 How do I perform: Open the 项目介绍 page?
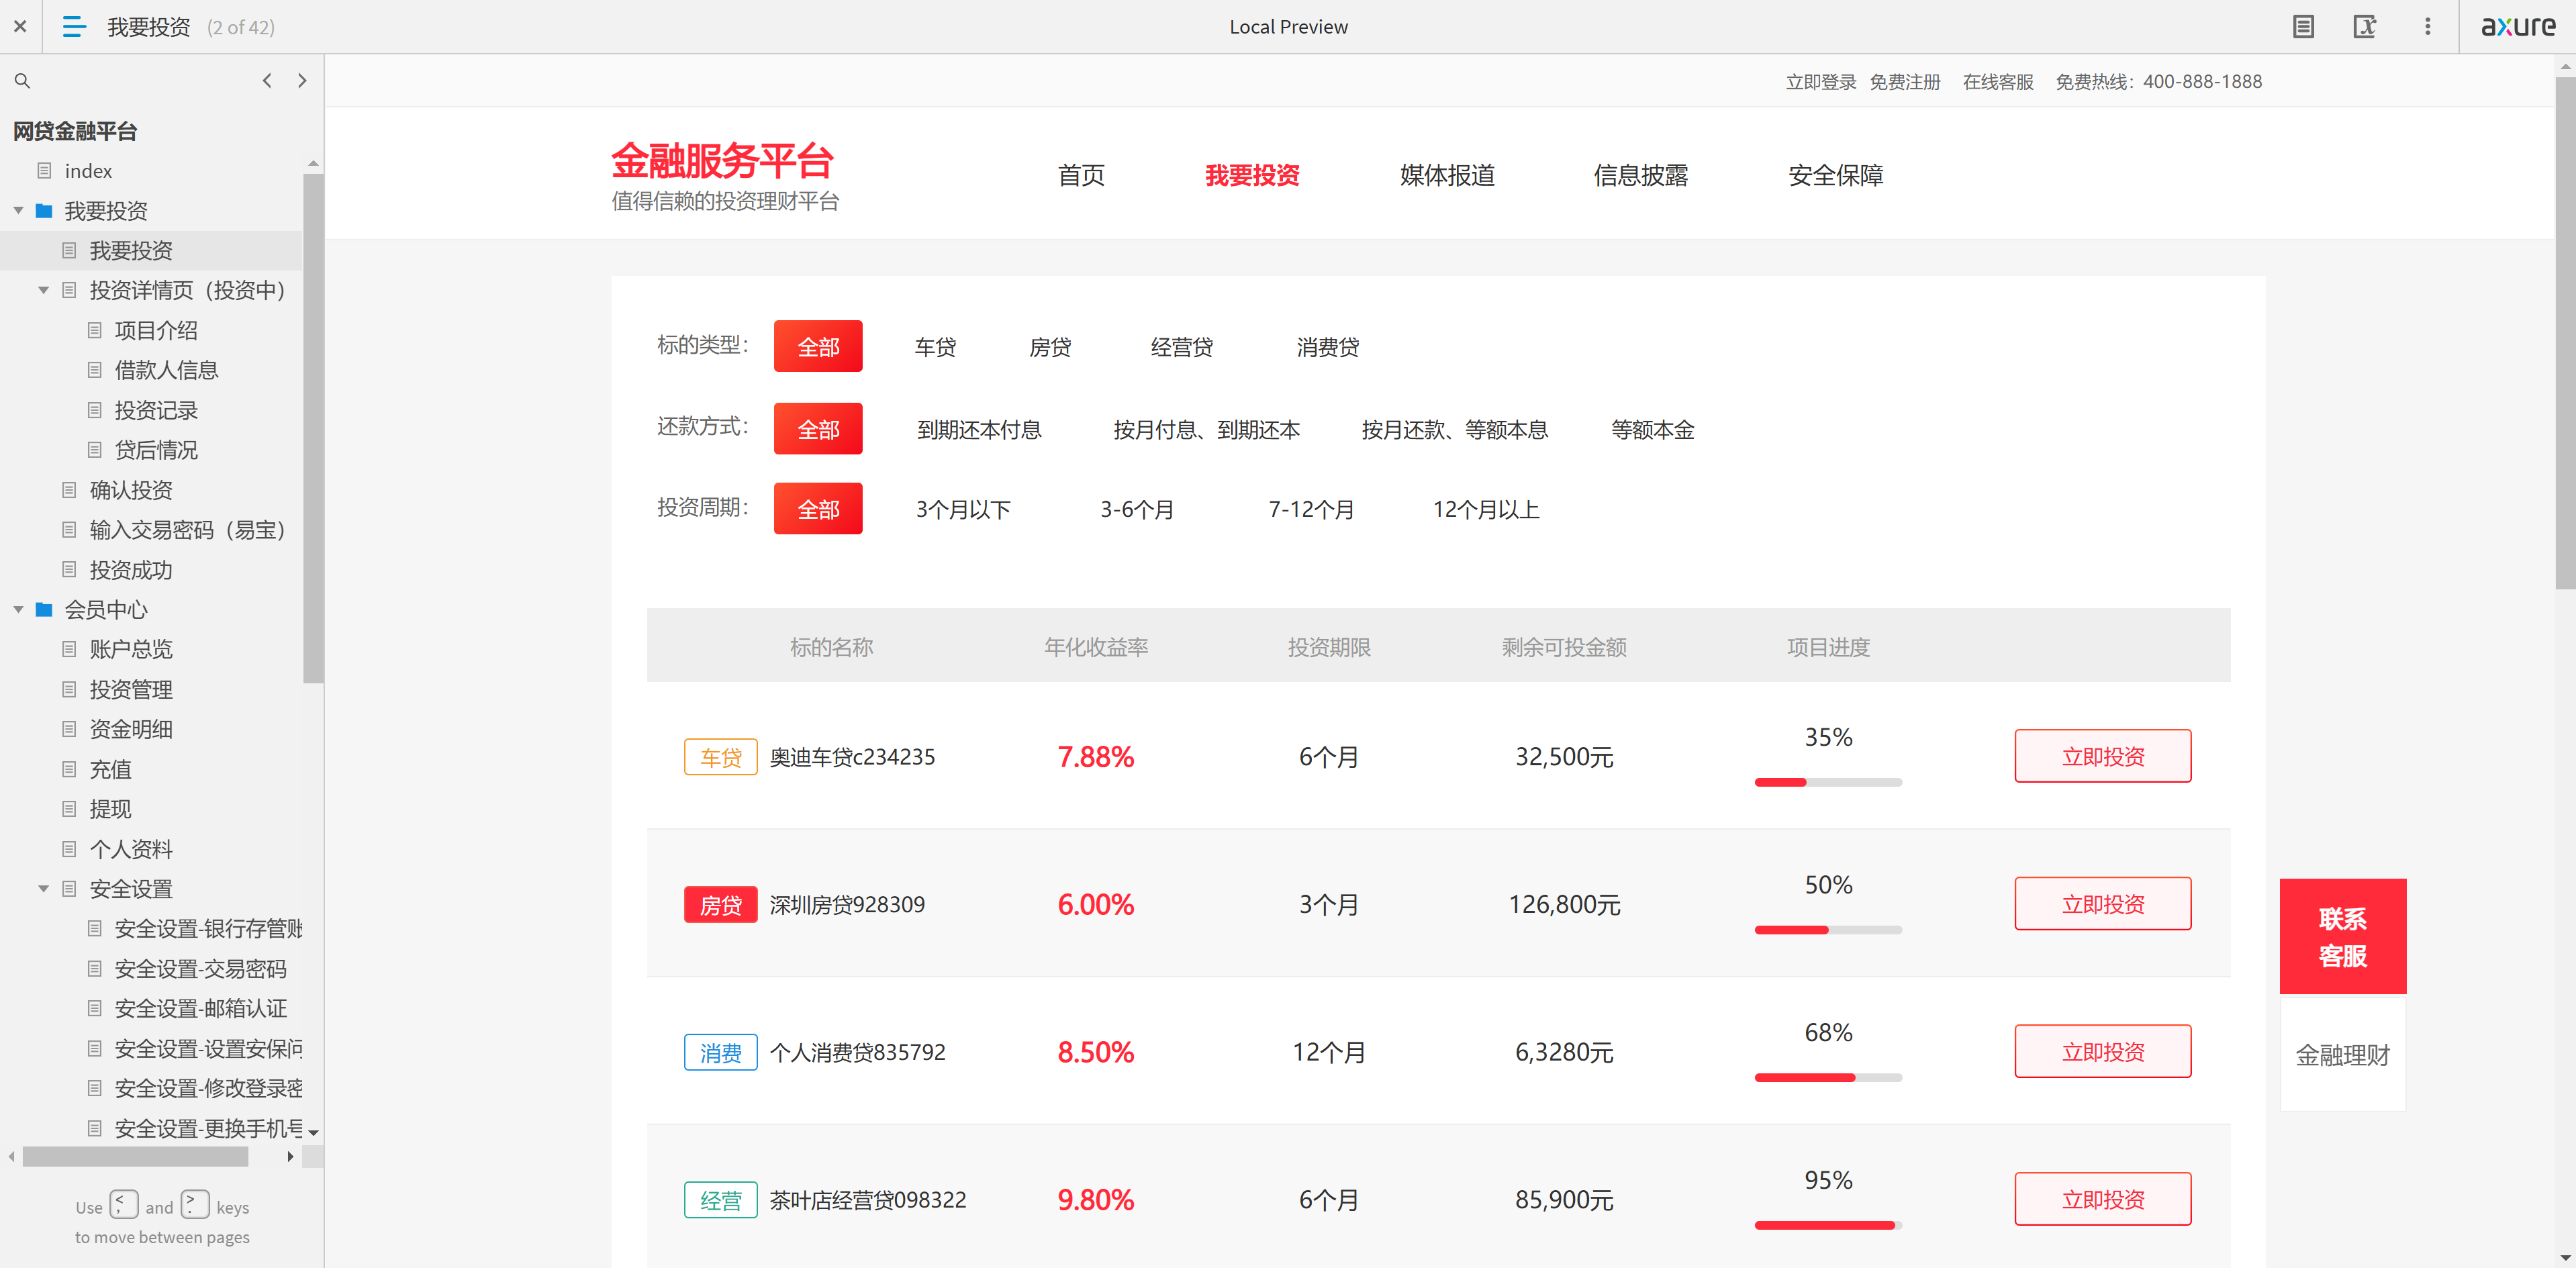click(156, 330)
